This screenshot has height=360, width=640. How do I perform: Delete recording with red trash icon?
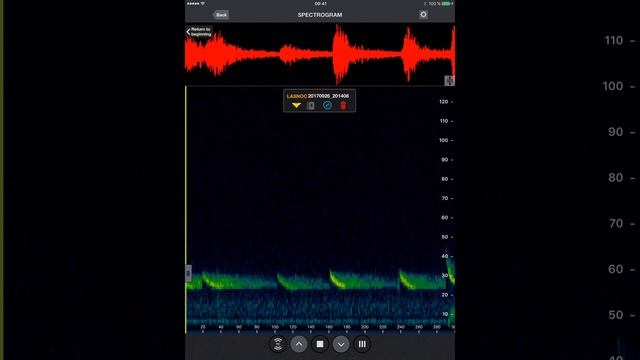(343, 106)
